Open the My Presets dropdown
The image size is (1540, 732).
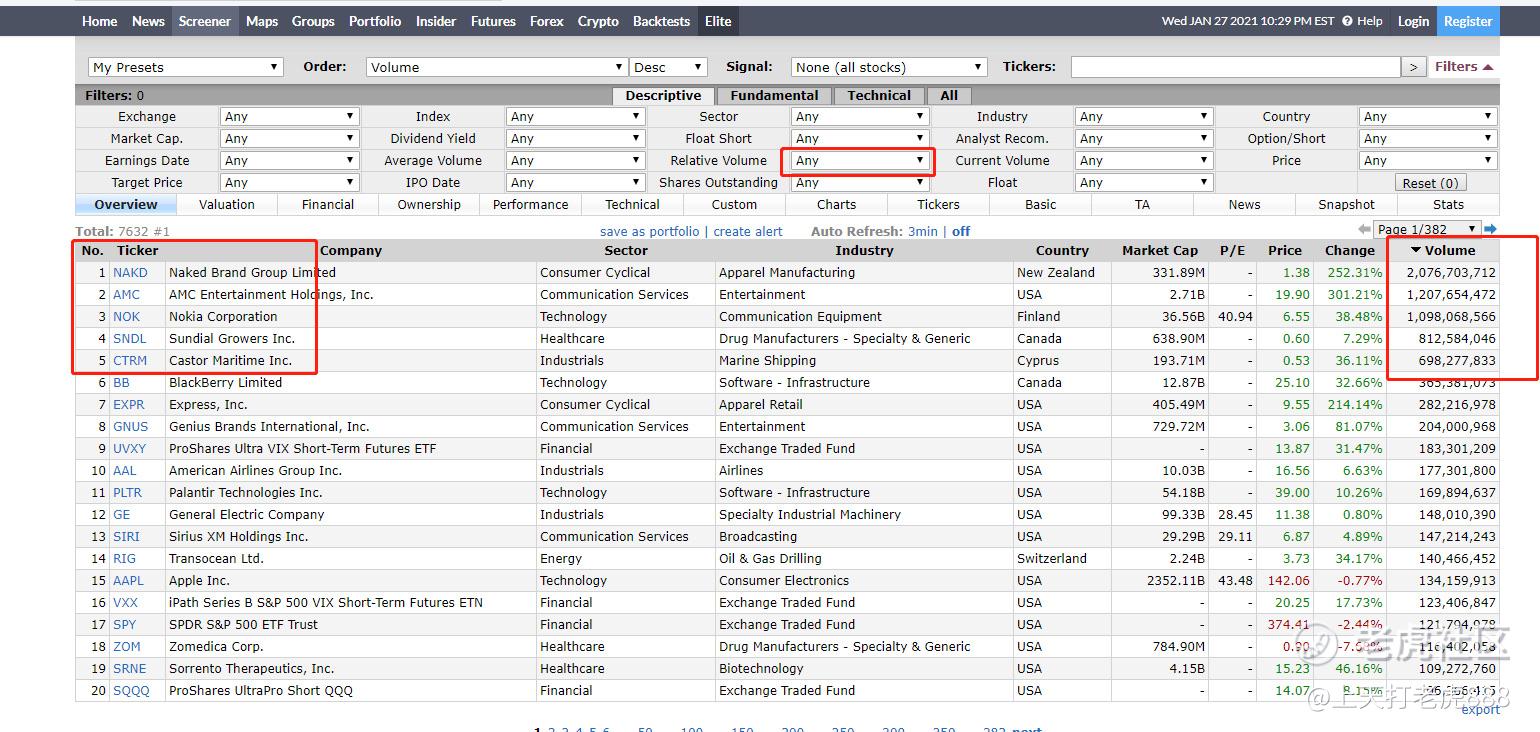(186, 67)
